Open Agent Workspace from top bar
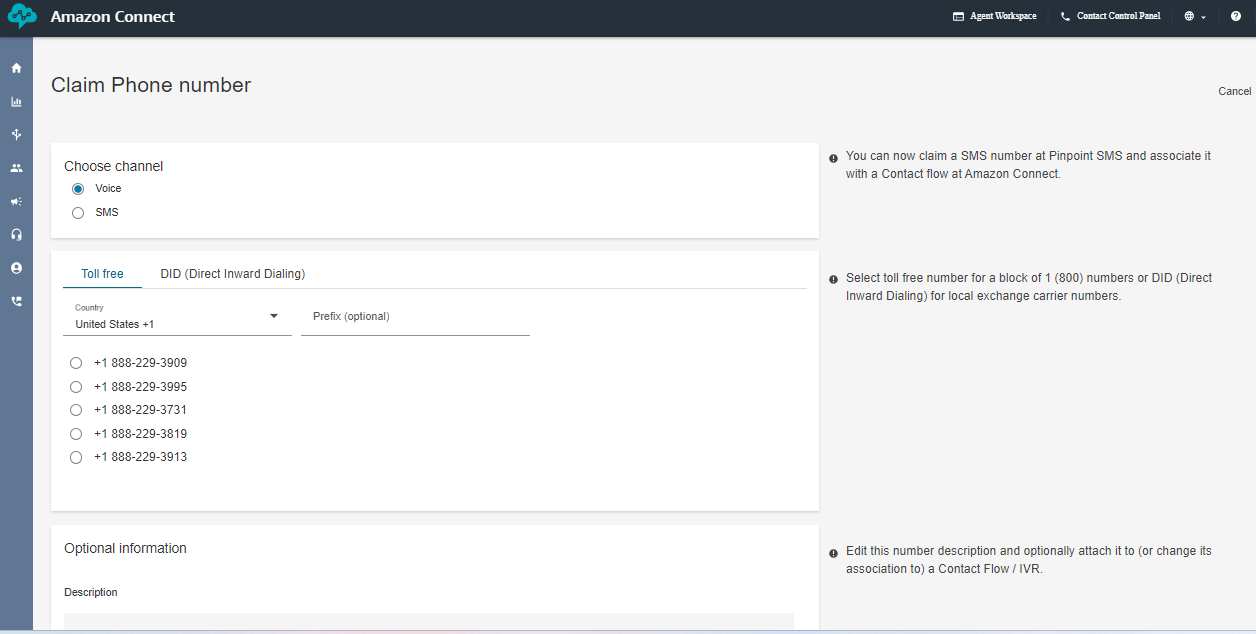Image resolution: width=1256 pixels, height=634 pixels. [994, 16]
